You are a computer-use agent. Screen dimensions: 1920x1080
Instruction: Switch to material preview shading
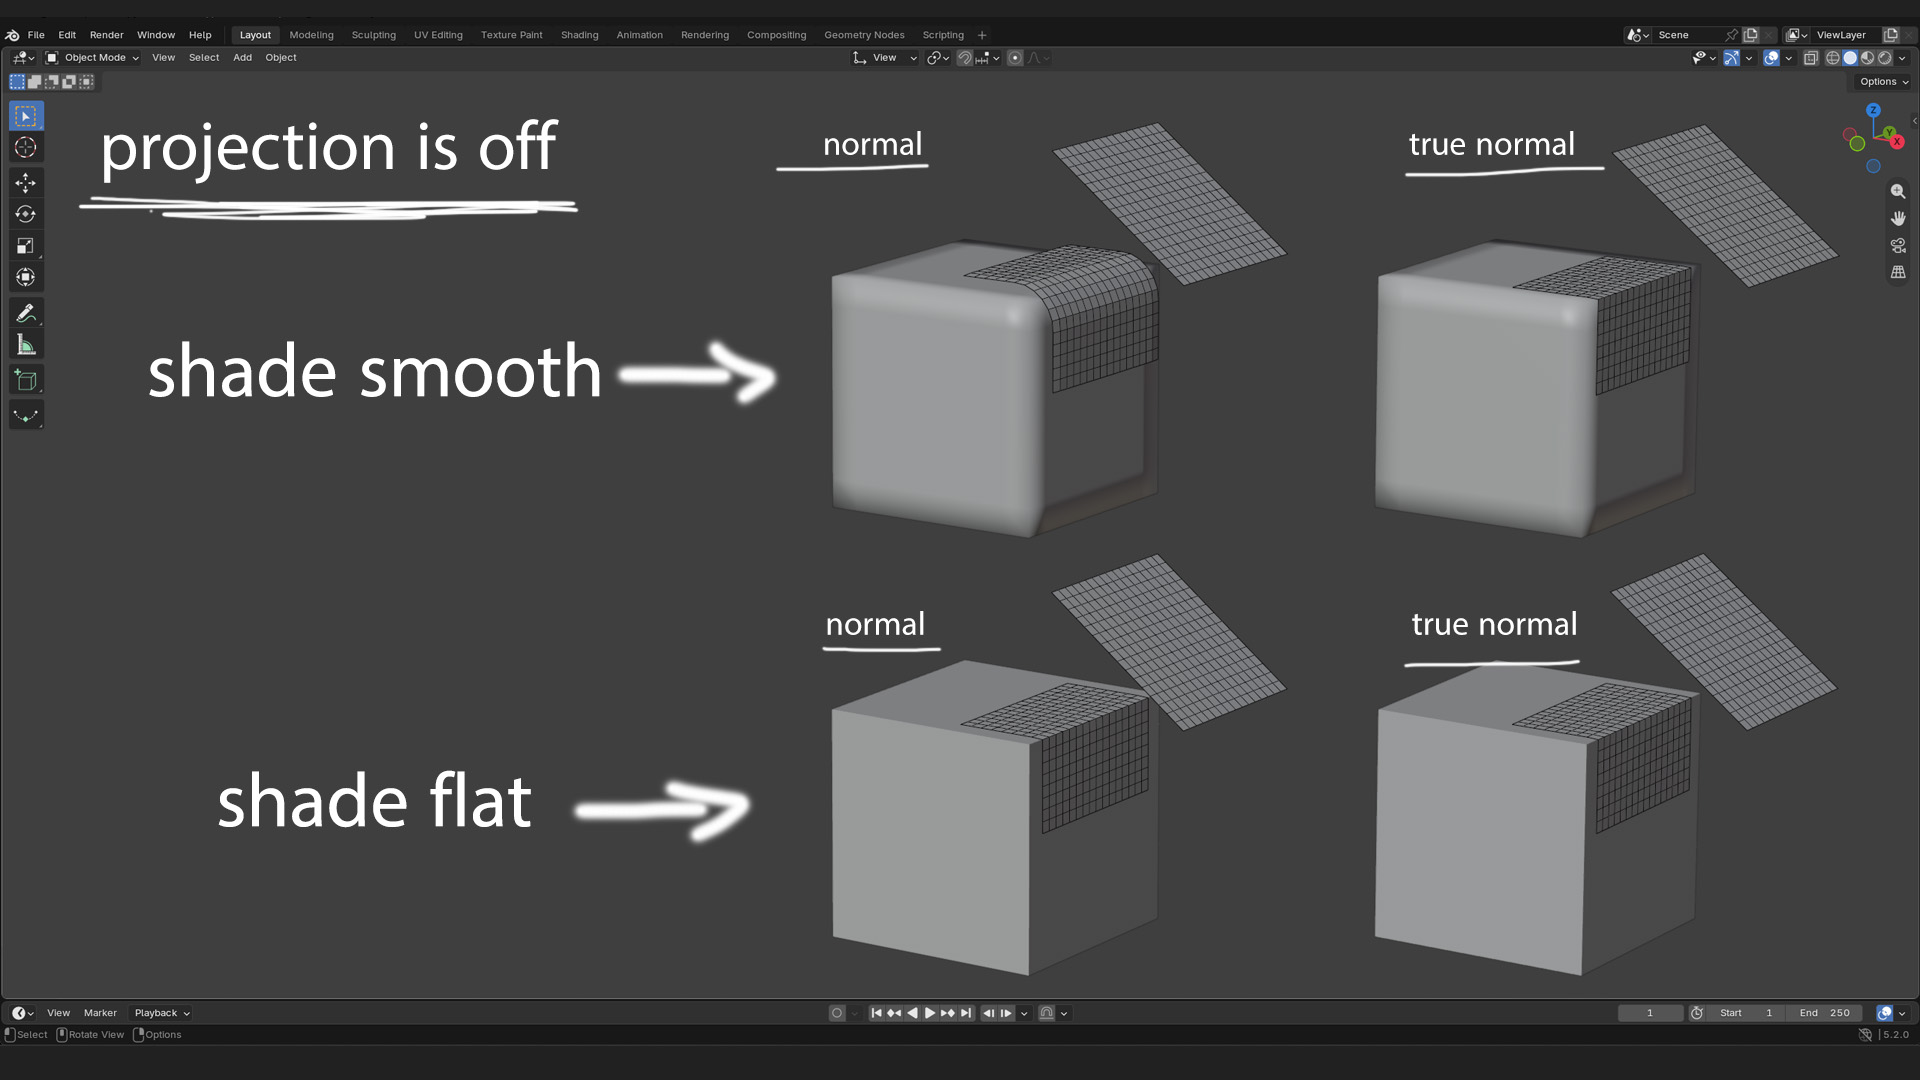click(1867, 58)
